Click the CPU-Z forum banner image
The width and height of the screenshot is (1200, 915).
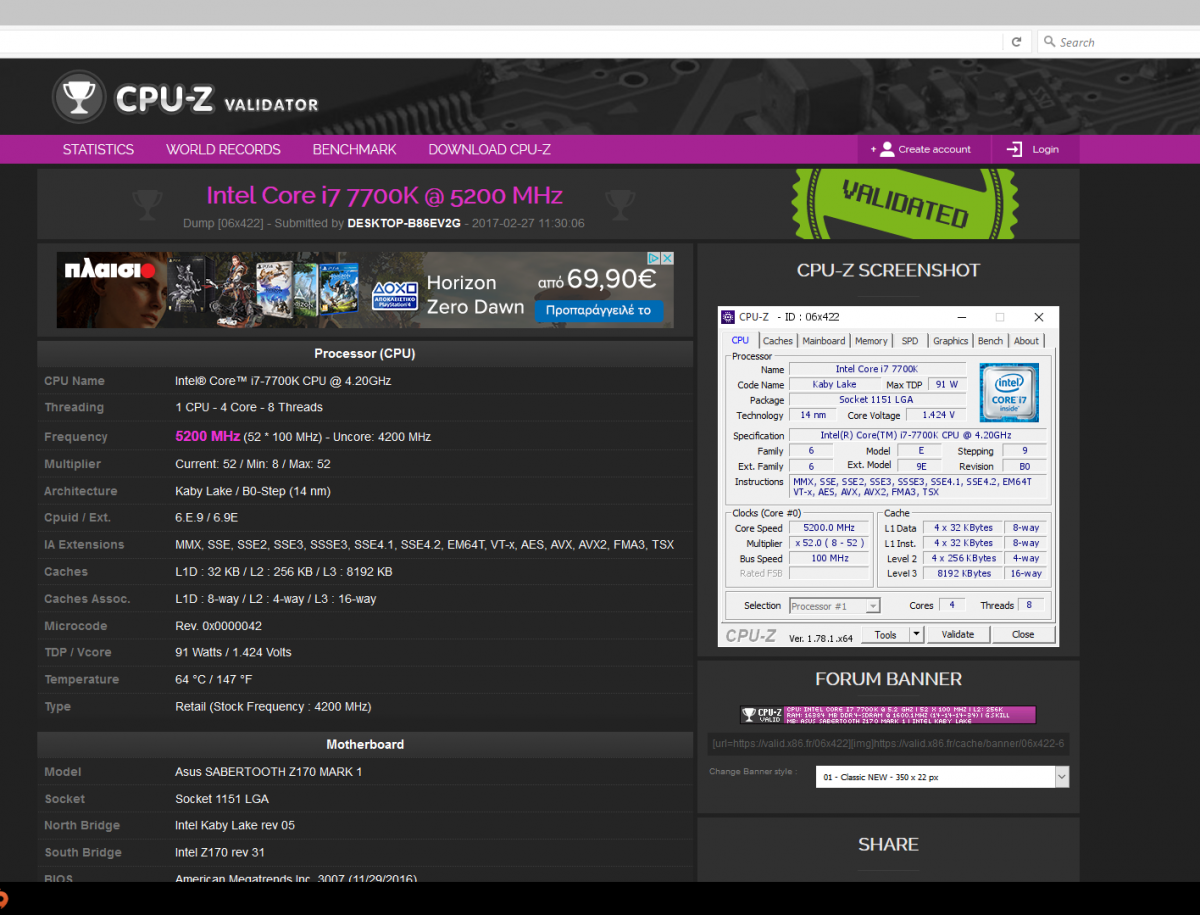pyautogui.click(x=888, y=715)
